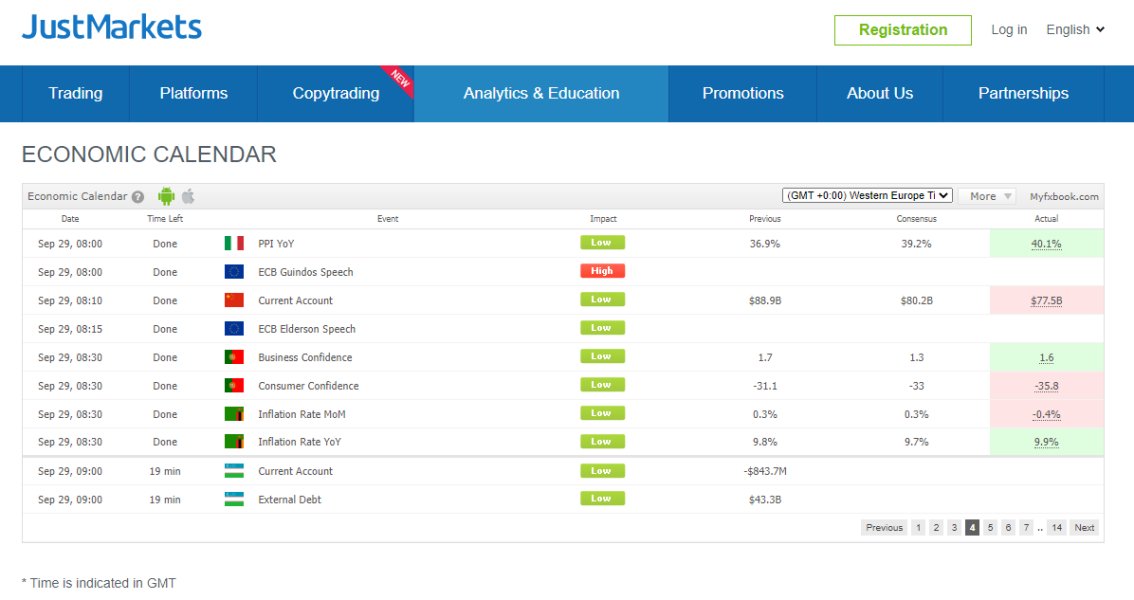The height and width of the screenshot is (600, 1134).
Task: Click the Italy flag for PPI YoY
Action: coord(234,243)
